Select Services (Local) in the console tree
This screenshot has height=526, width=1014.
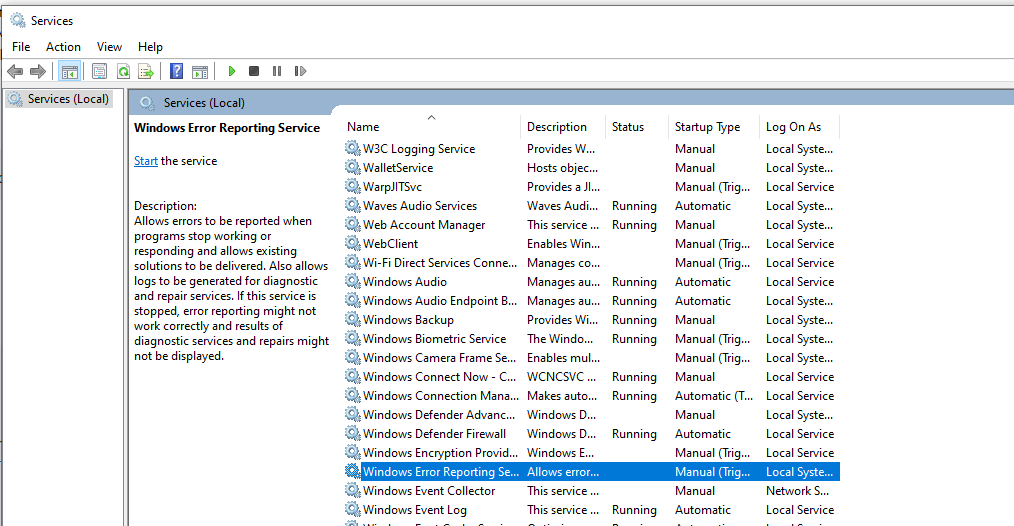pos(68,99)
